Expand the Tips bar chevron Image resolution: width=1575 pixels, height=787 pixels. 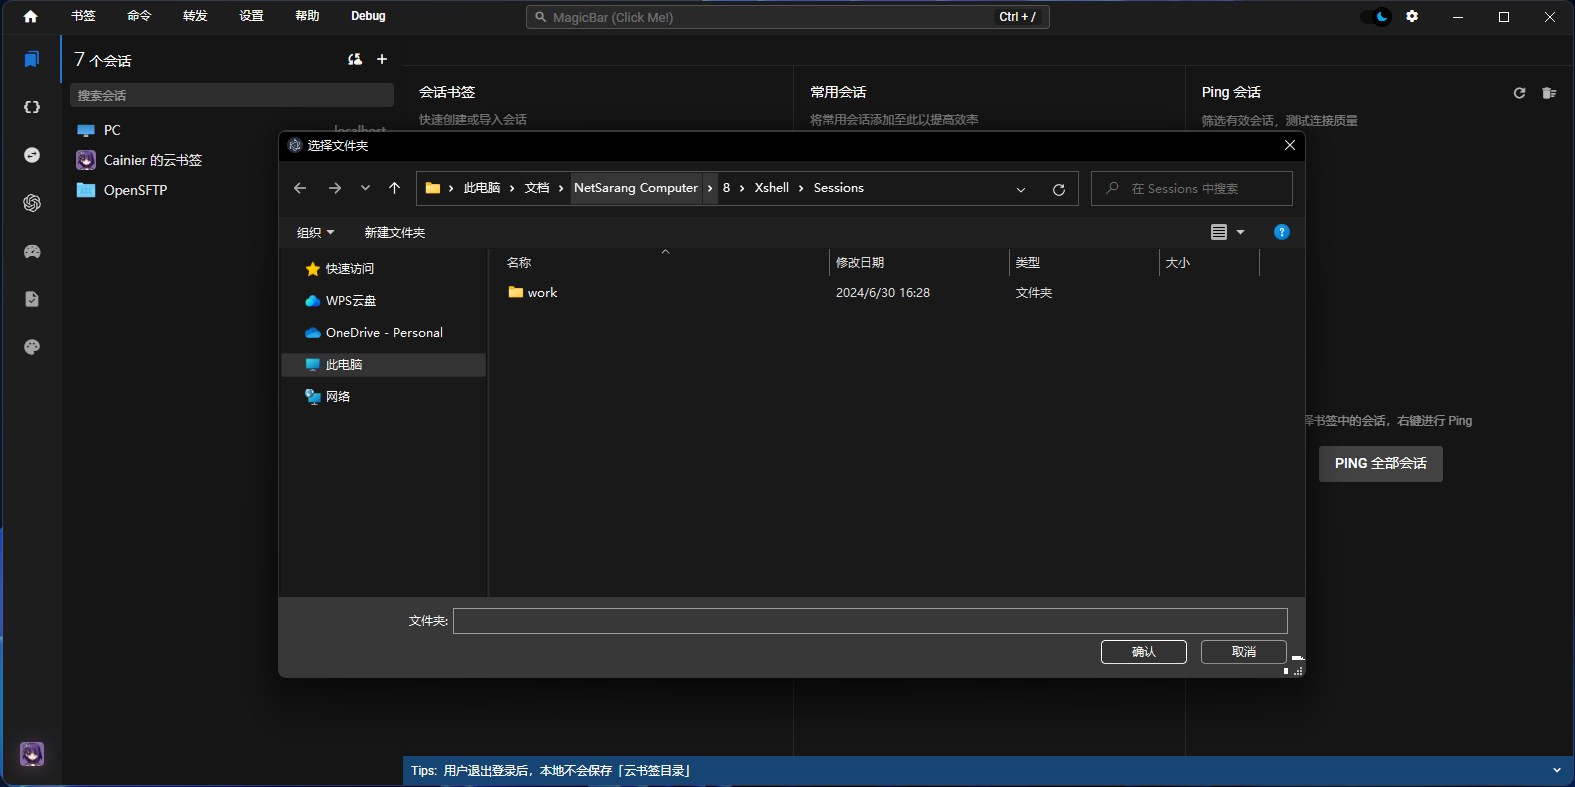pos(1556,771)
